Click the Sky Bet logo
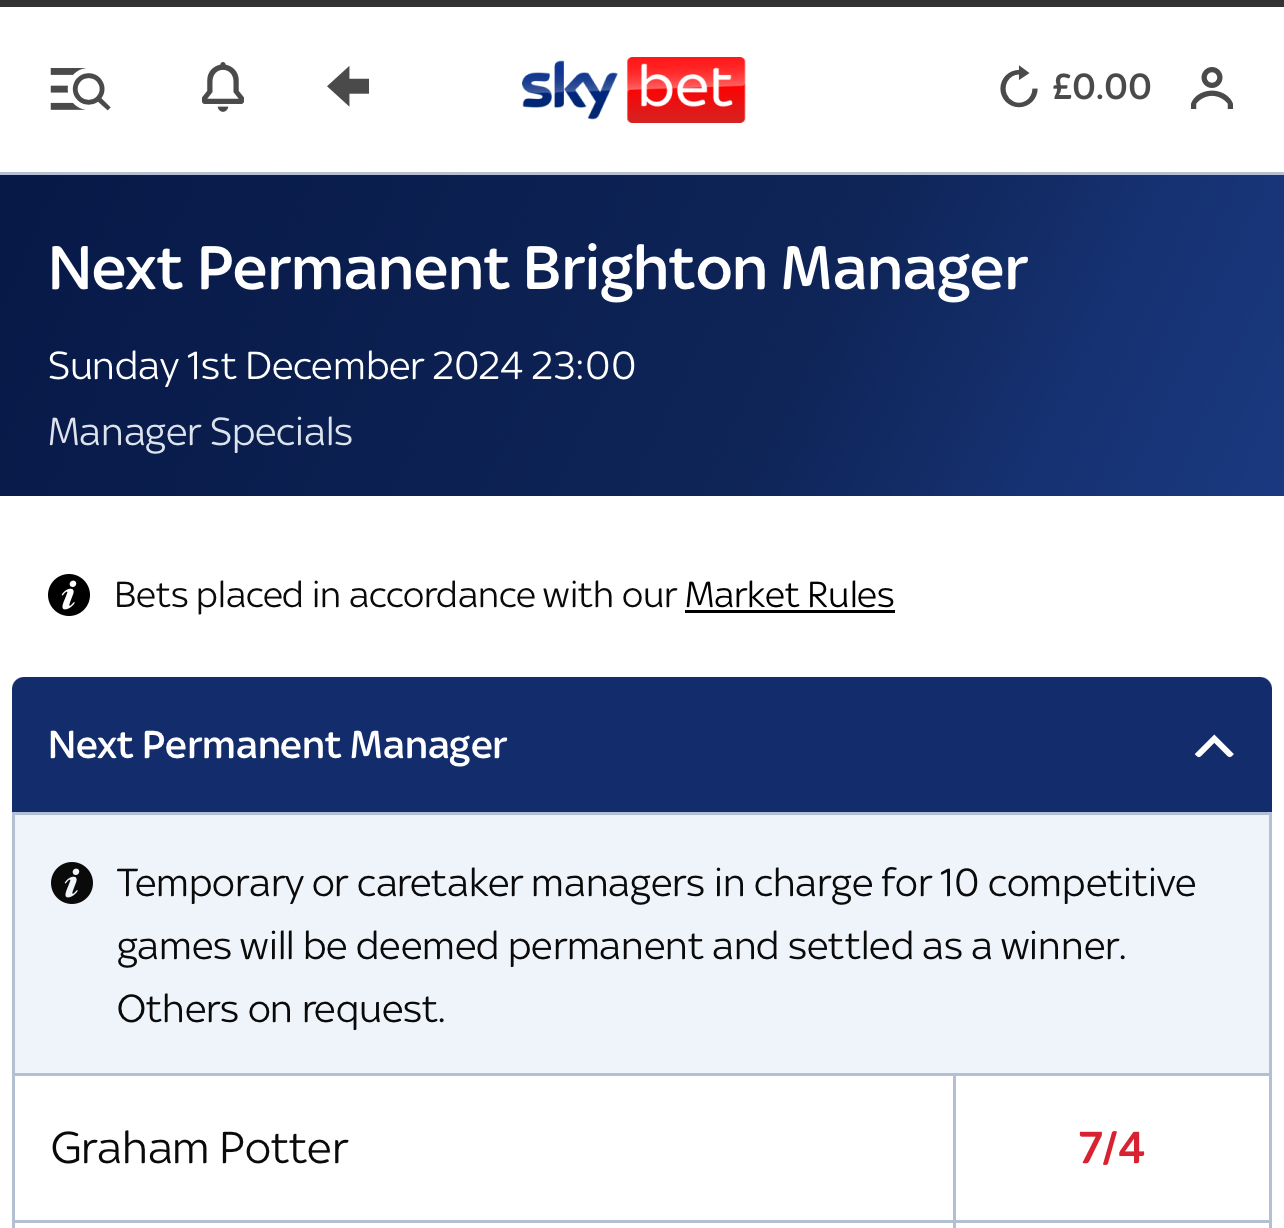The image size is (1284, 1228). pos(633,89)
